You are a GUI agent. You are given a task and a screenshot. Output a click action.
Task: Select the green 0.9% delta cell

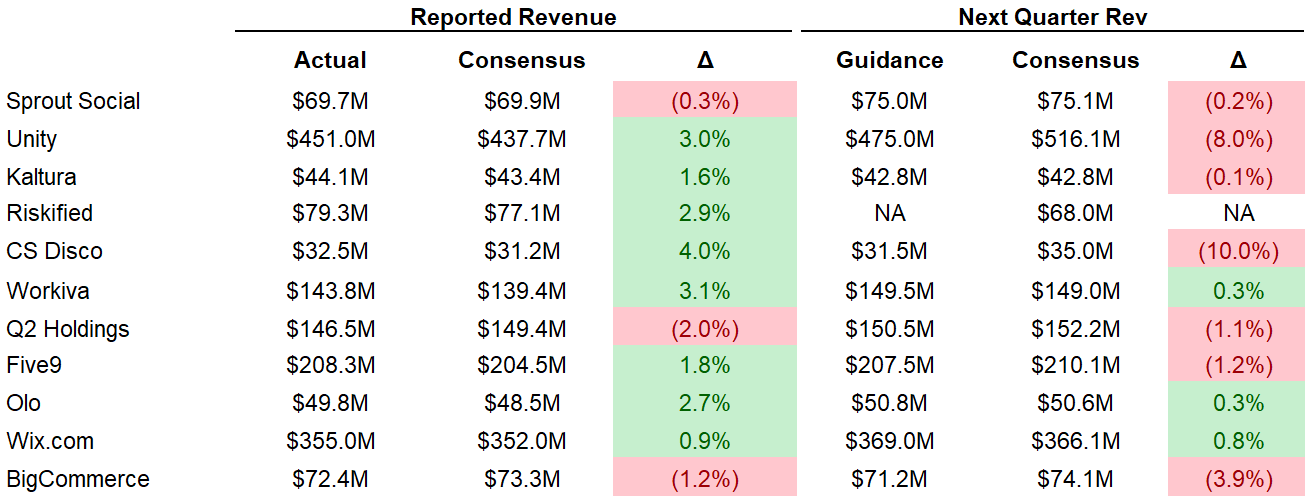(x=705, y=441)
